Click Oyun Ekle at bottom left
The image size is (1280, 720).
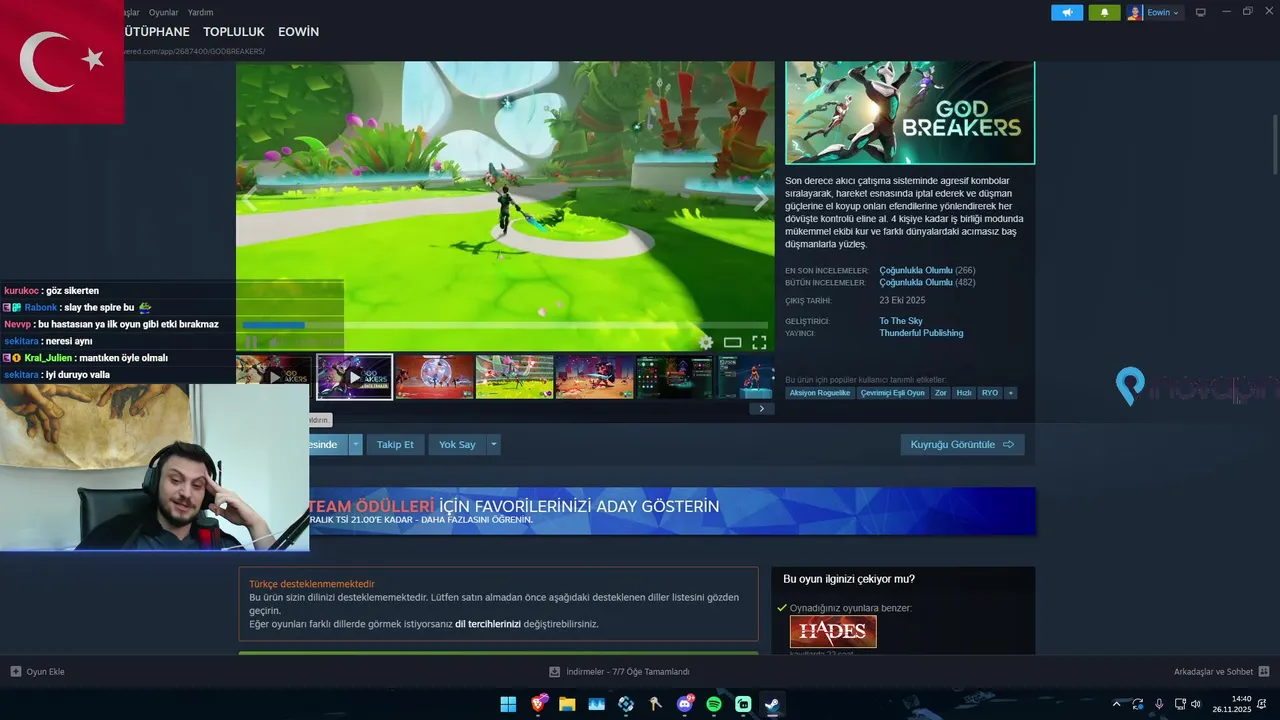click(38, 672)
